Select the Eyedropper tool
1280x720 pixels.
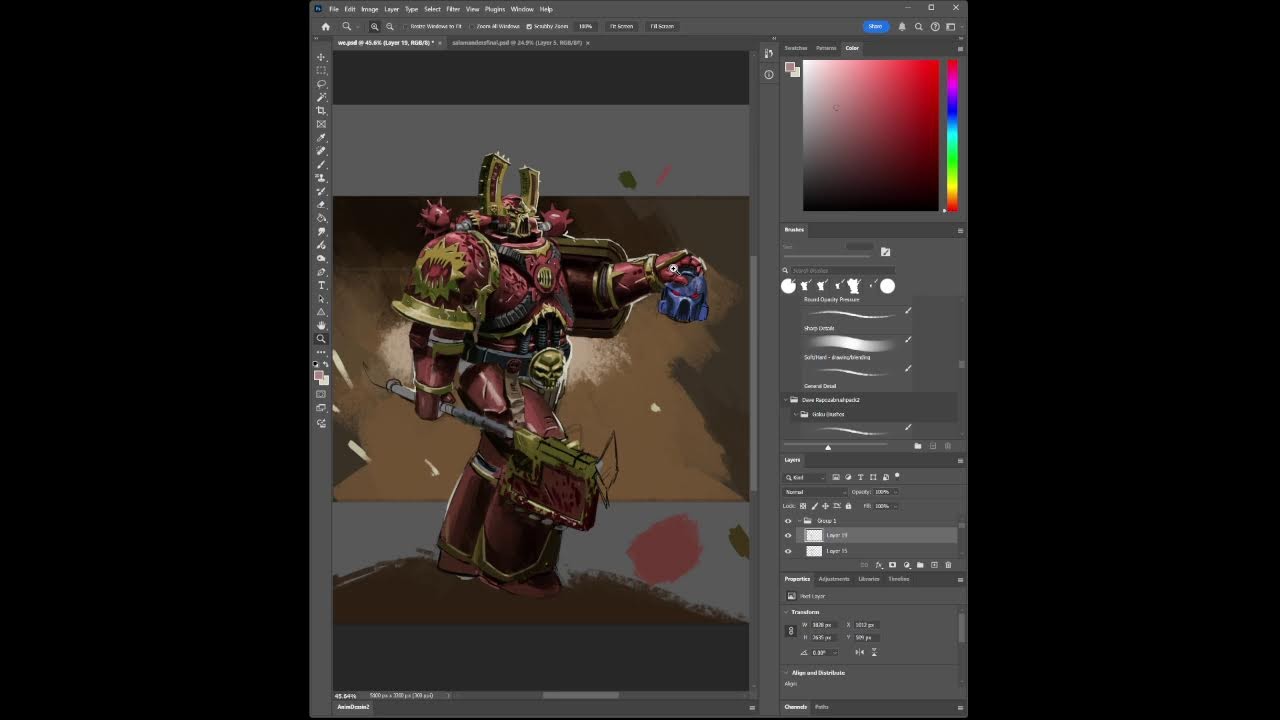(x=321, y=138)
